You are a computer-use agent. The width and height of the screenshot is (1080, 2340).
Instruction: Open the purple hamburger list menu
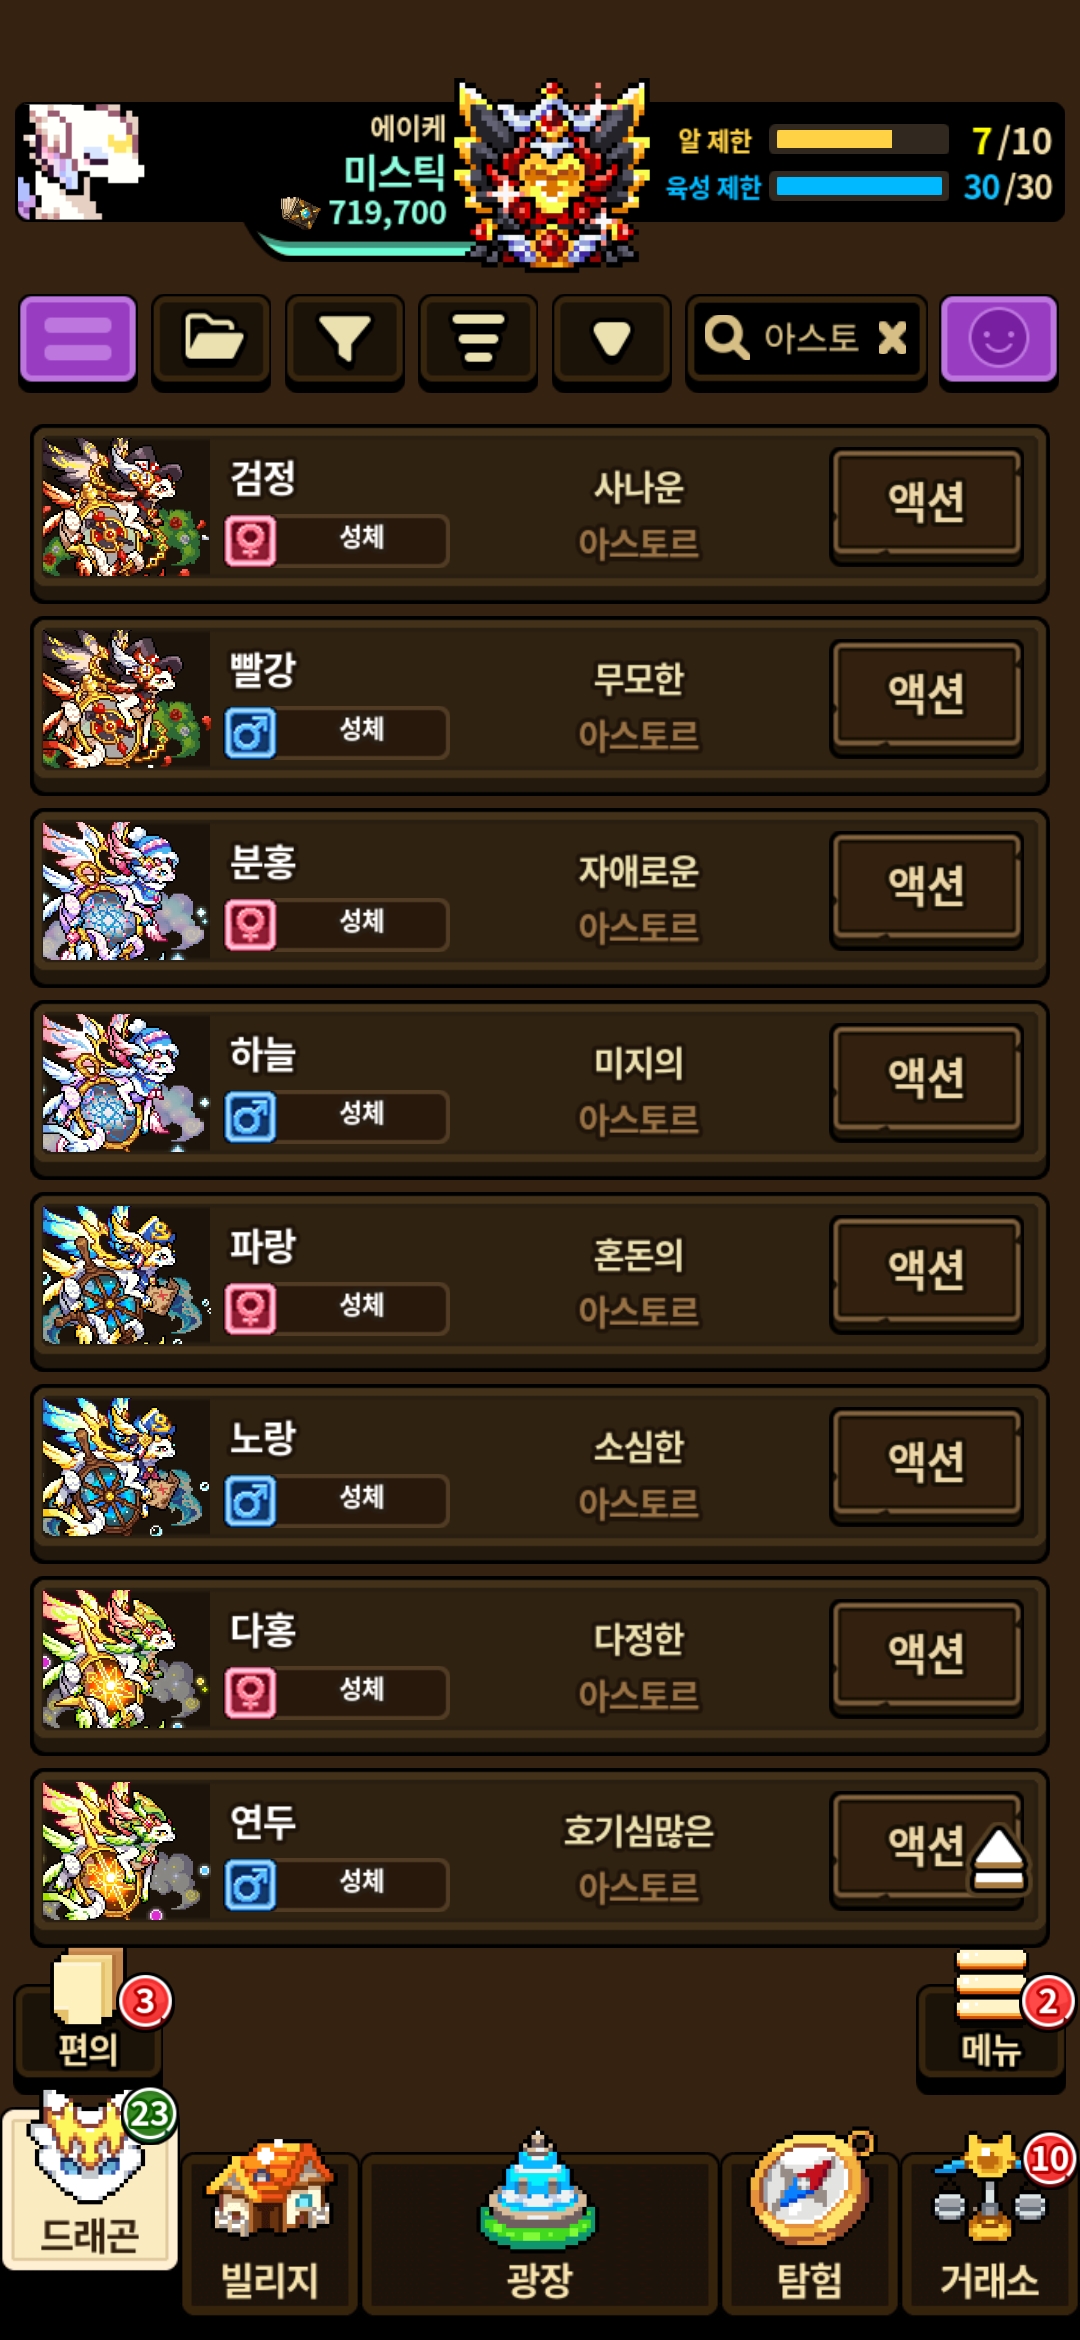click(x=78, y=339)
